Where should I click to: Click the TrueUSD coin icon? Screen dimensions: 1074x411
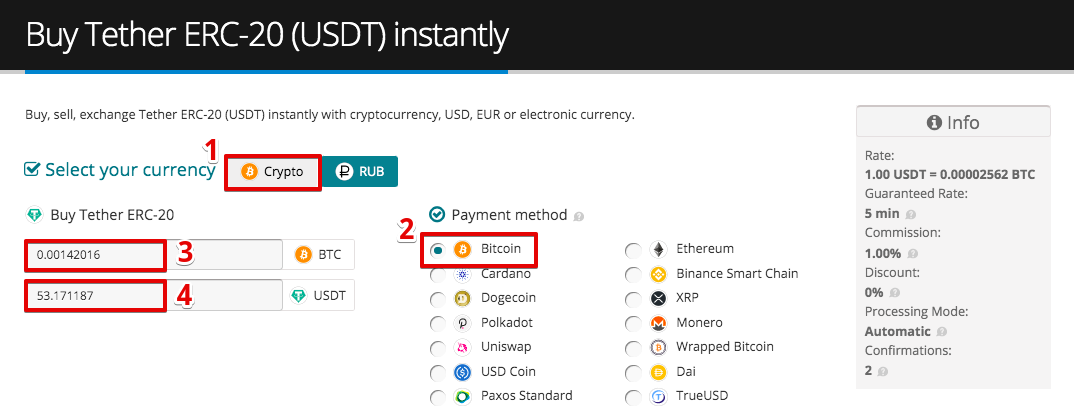coord(658,397)
